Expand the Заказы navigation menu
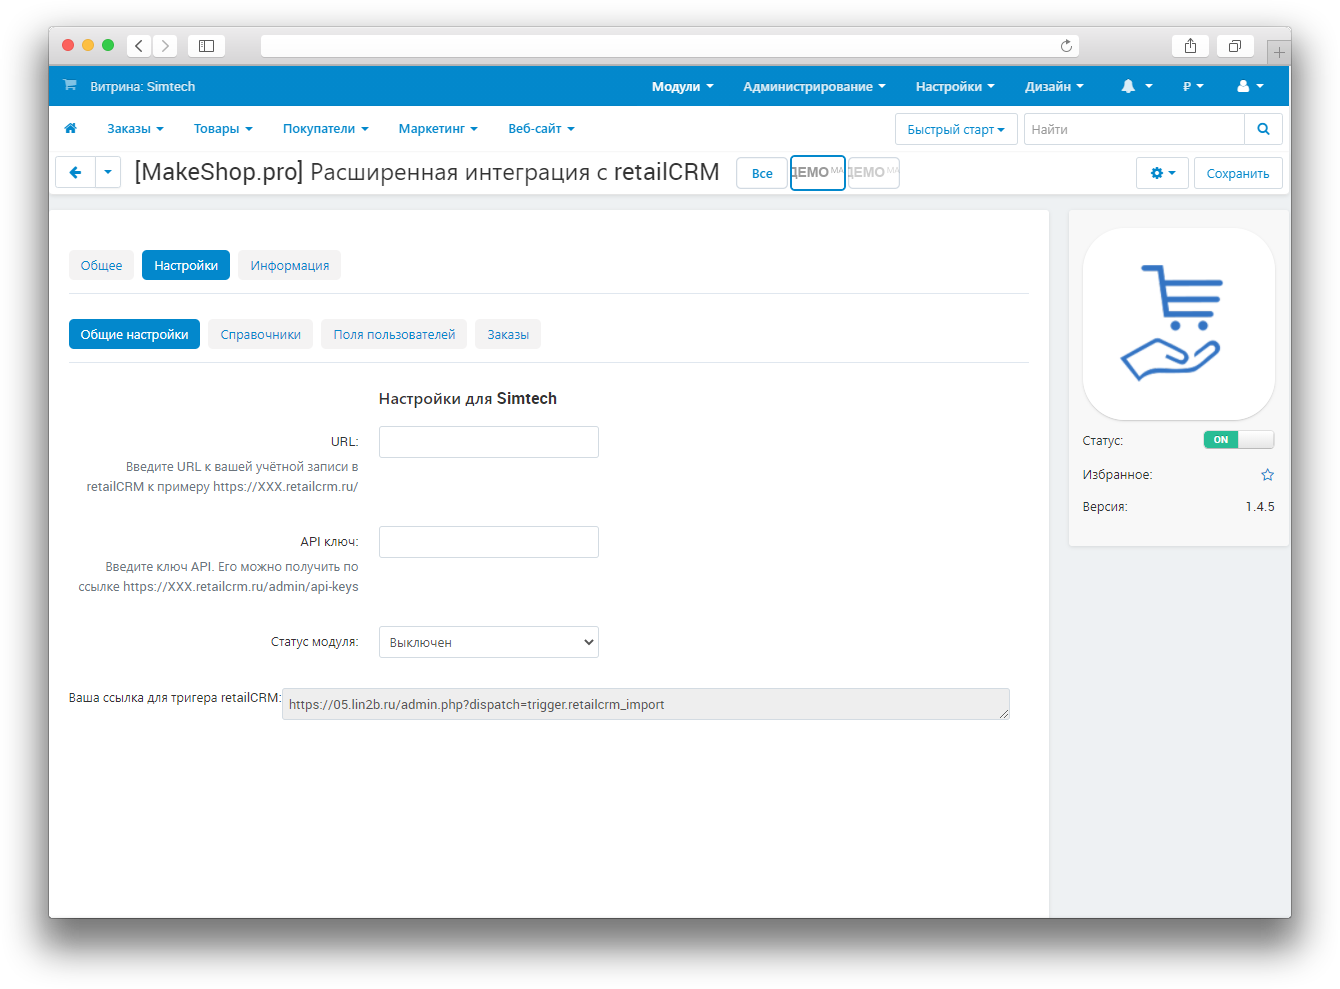 pos(135,129)
